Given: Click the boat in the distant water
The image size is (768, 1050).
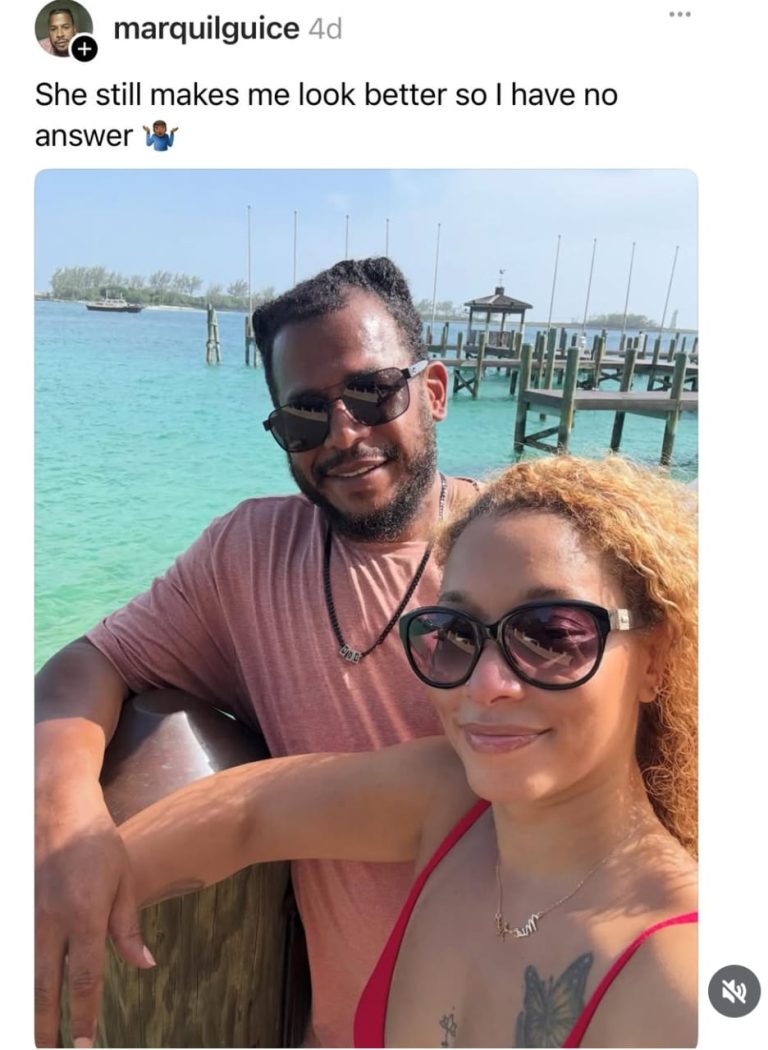Looking at the screenshot, I should (x=113, y=305).
